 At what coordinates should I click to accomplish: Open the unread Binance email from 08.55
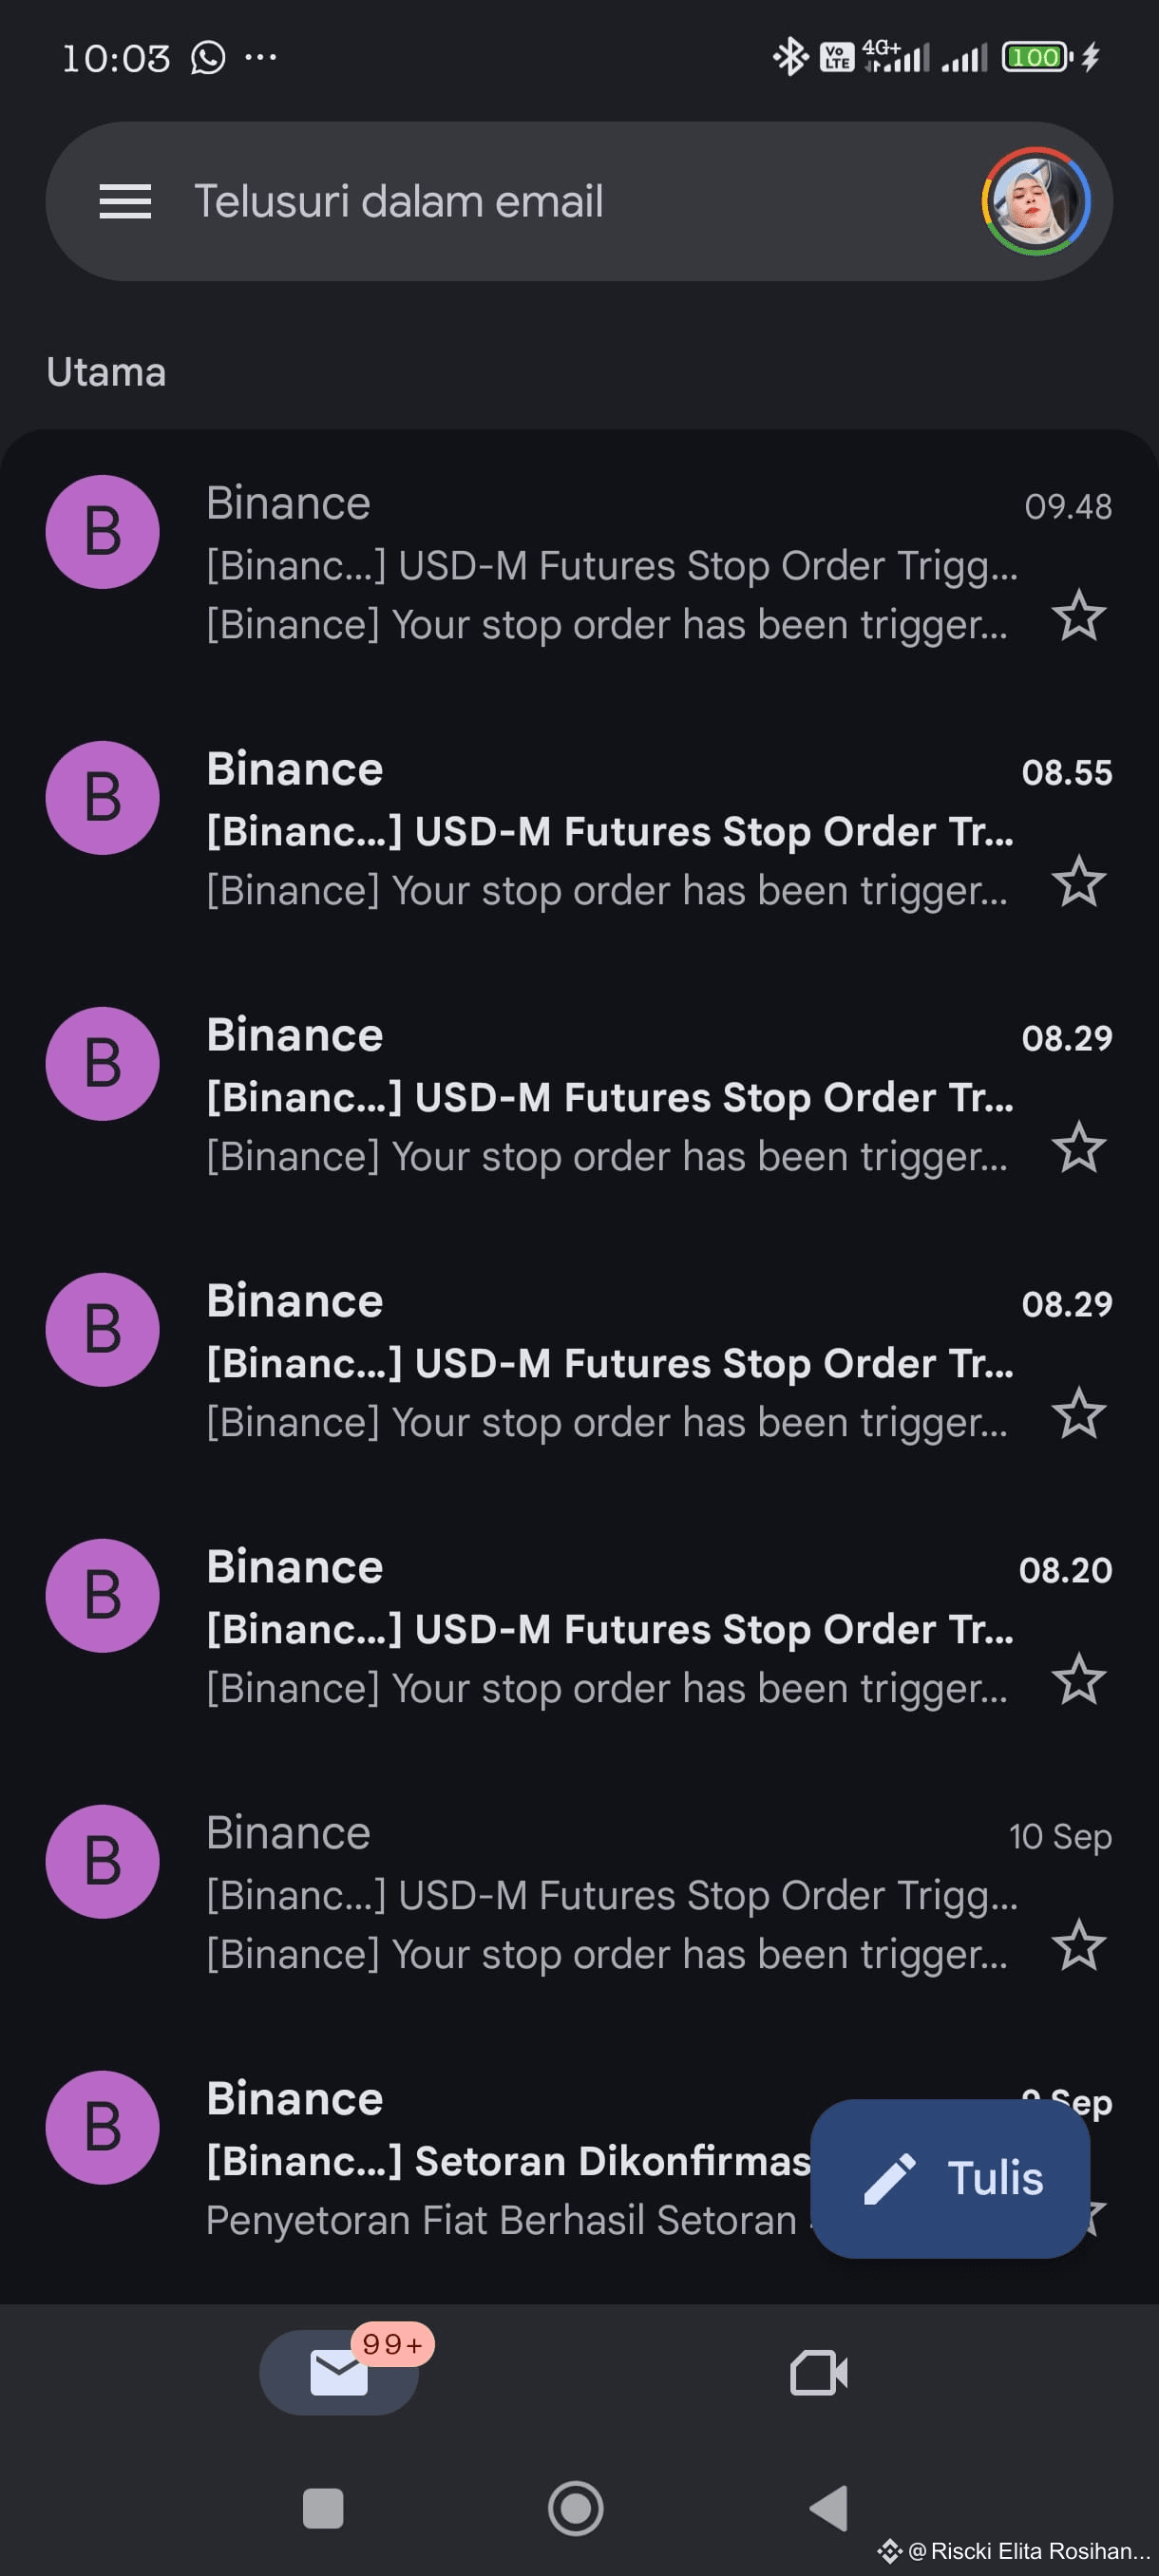pos(579,830)
